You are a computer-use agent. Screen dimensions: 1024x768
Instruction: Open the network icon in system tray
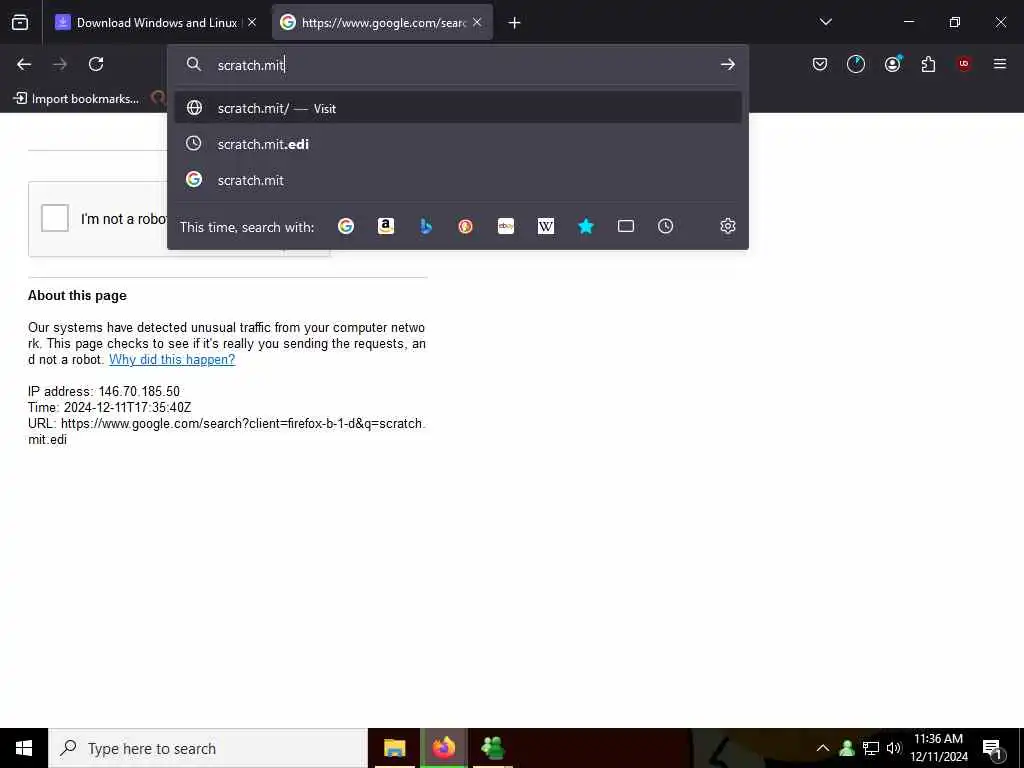click(871, 748)
